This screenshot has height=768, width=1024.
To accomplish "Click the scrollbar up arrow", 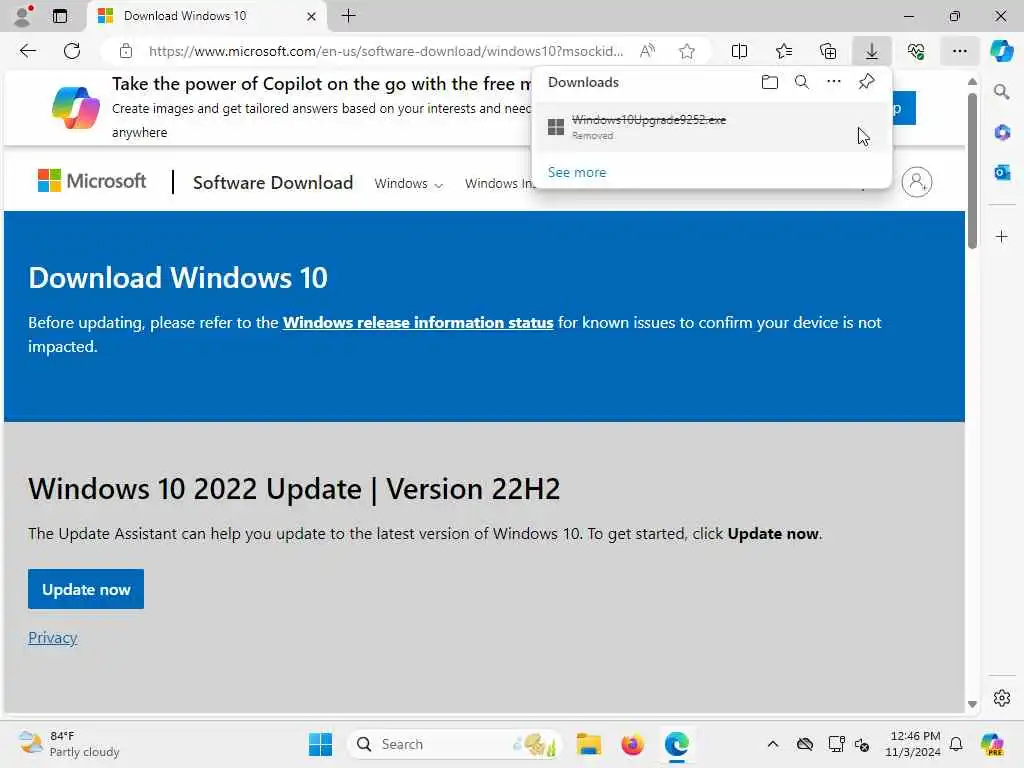I will pos(972,82).
